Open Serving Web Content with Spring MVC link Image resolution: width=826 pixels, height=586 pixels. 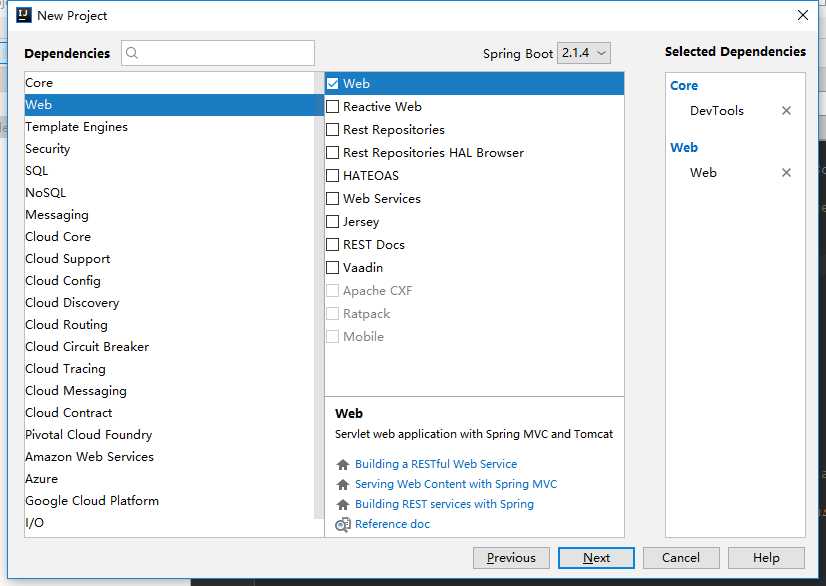456,484
